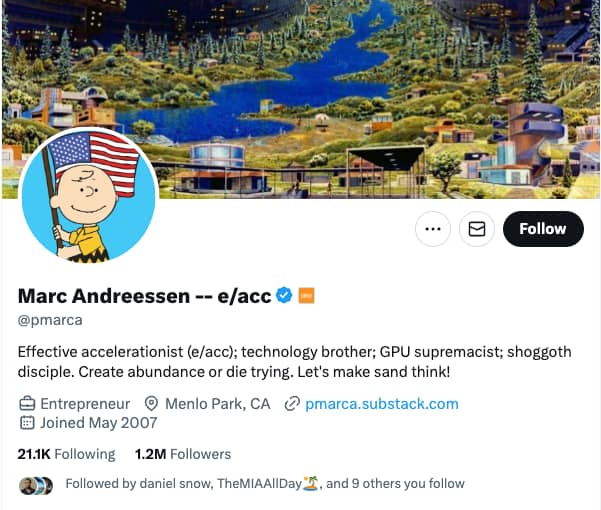Click the location pin icon by Menlo Park
This screenshot has width=601, height=510.
[x=151, y=404]
